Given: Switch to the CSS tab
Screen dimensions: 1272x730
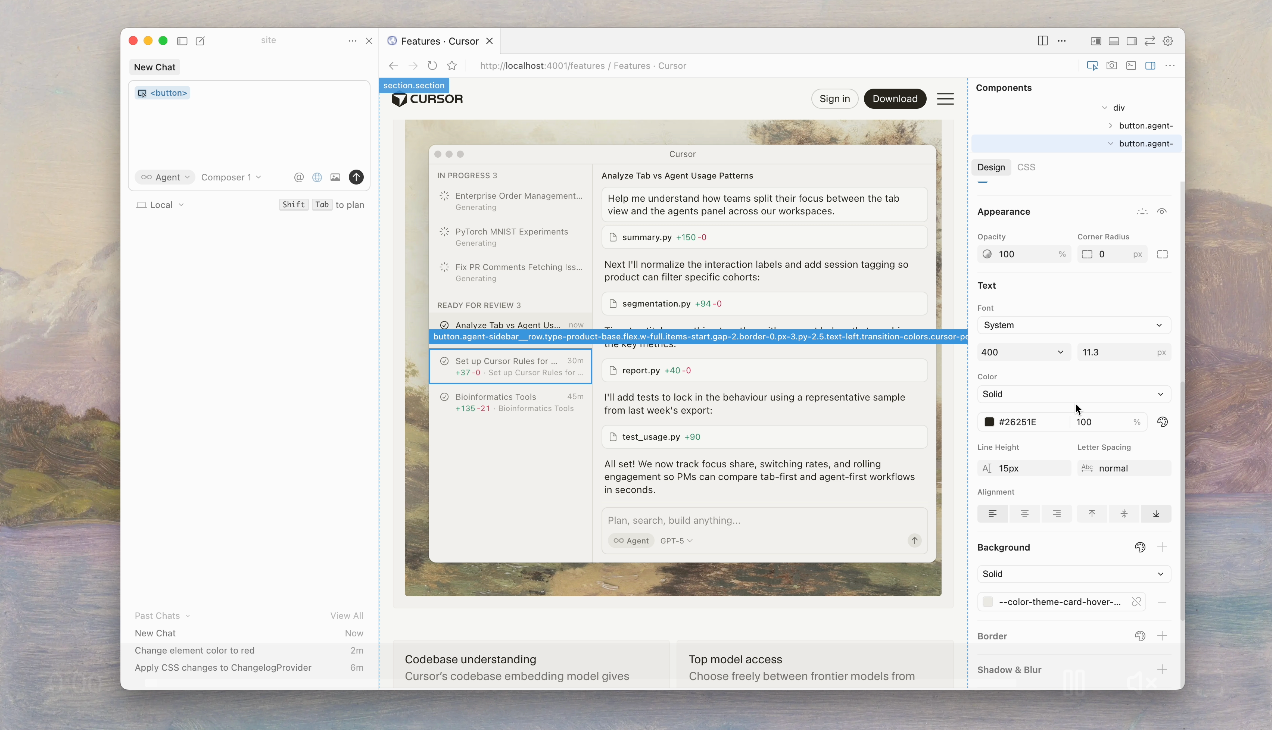Looking at the screenshot, I should click(x=1026, y=167).
